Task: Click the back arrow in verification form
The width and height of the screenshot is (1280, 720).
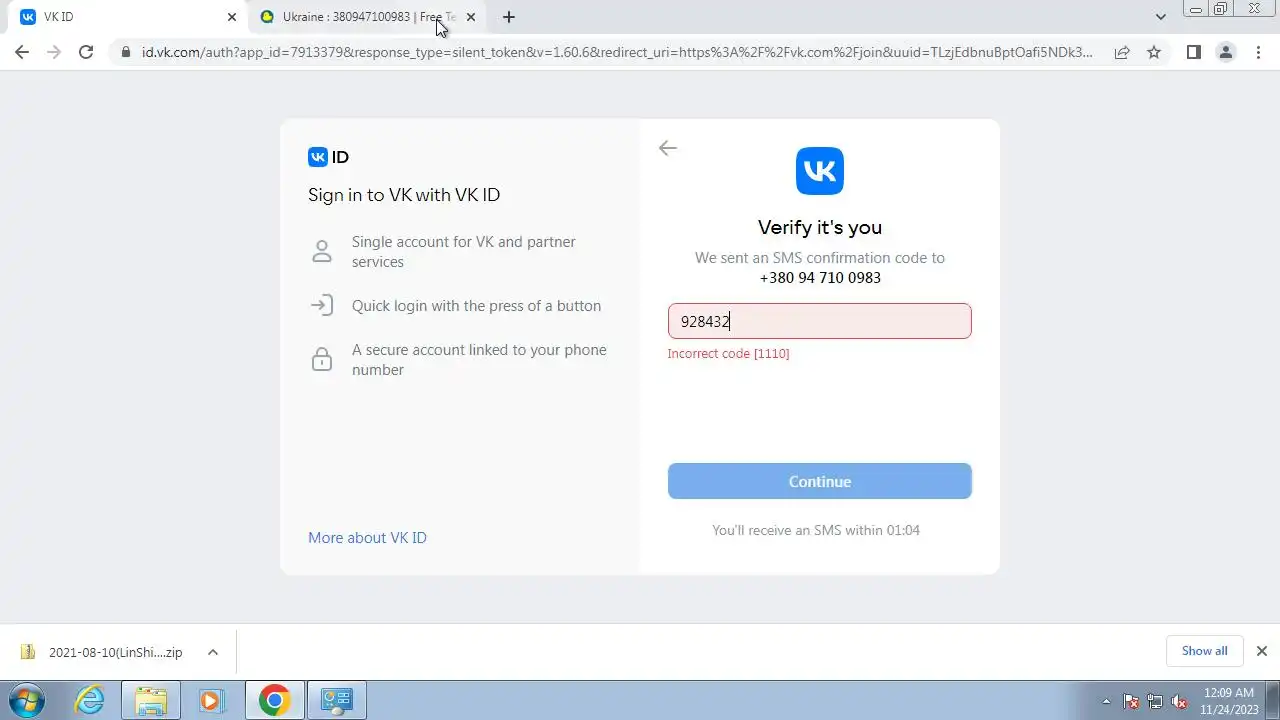Action: click(x=668, y=148)
